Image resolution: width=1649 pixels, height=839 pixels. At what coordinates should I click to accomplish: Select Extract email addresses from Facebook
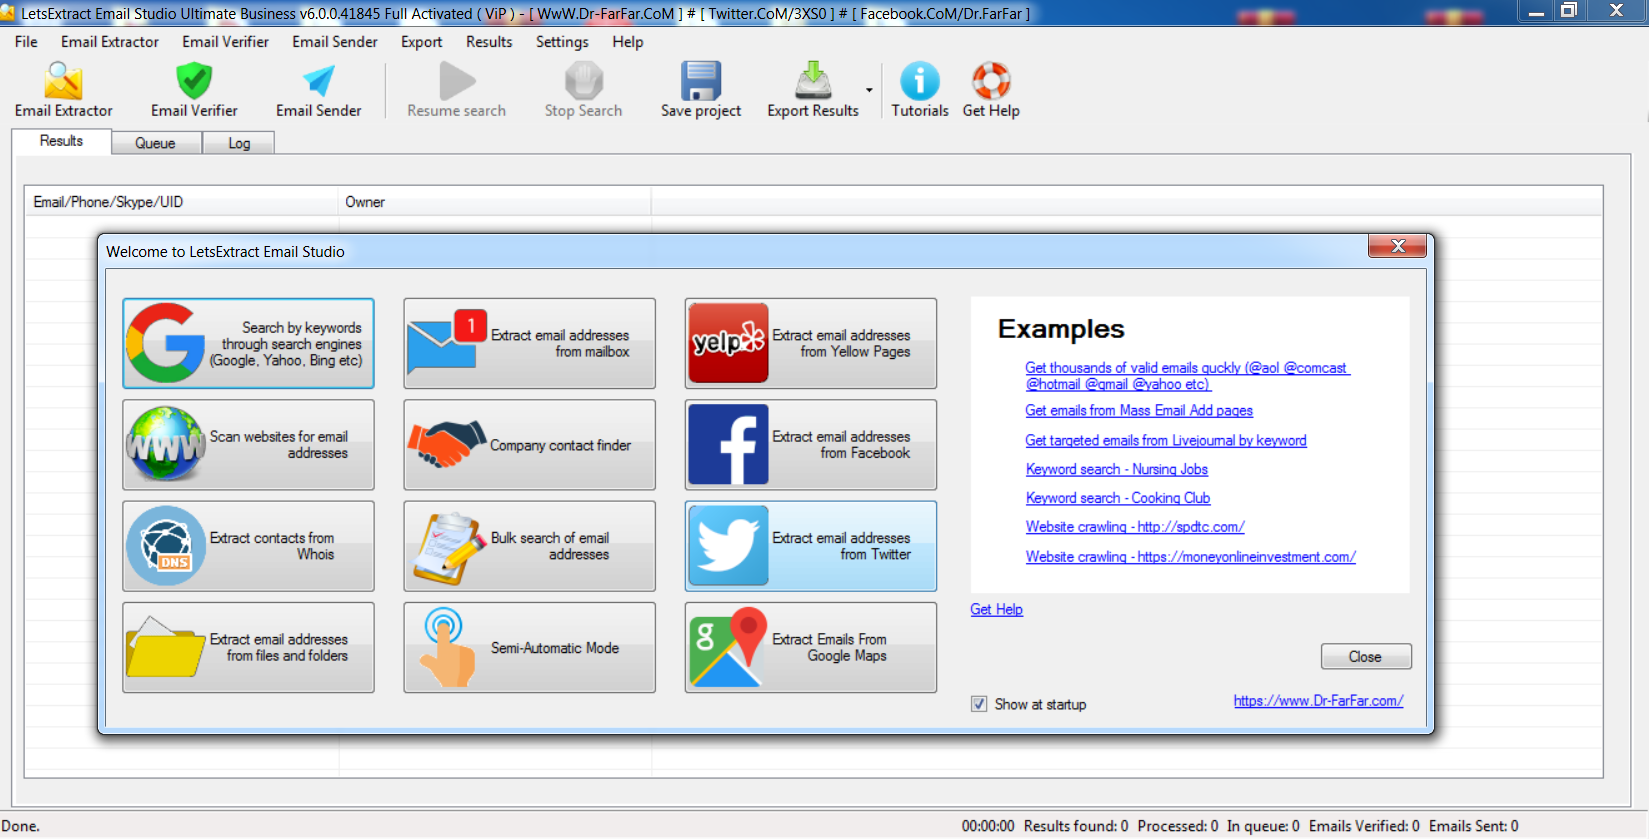tap(810, 445)
